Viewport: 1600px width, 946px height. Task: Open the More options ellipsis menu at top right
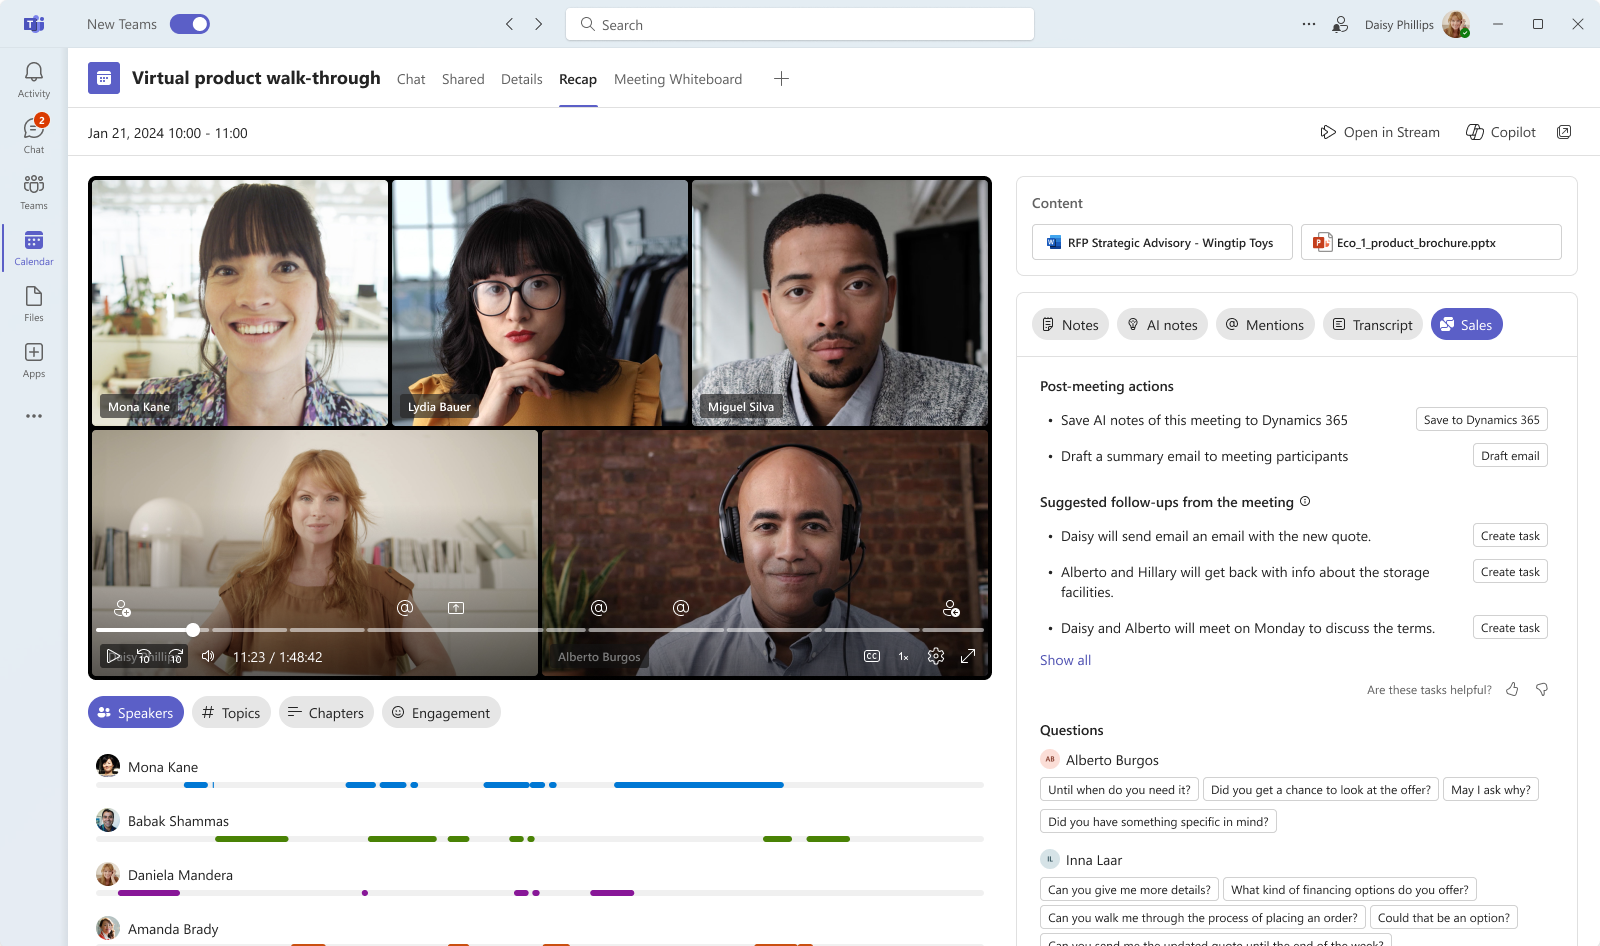[x=1308, y=24]
